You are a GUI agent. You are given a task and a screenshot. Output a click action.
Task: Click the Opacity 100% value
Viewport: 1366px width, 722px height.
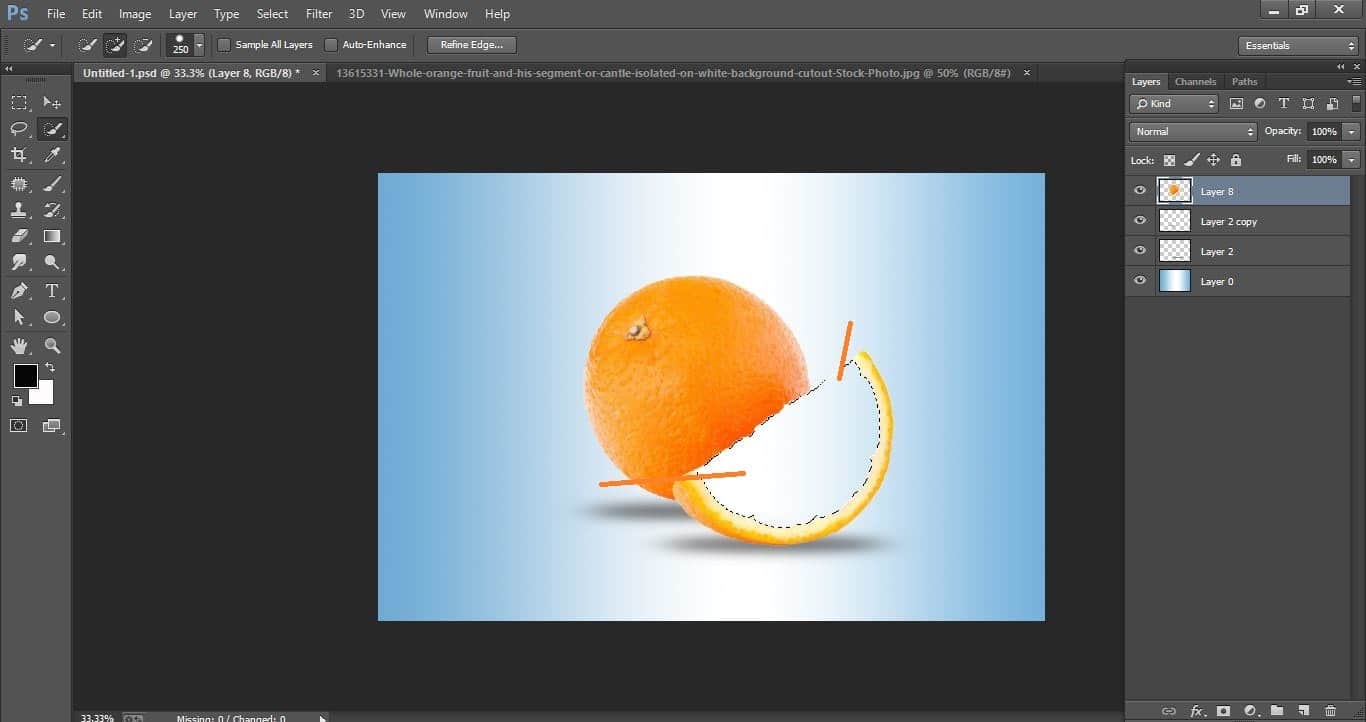[x=1327, y=131]
